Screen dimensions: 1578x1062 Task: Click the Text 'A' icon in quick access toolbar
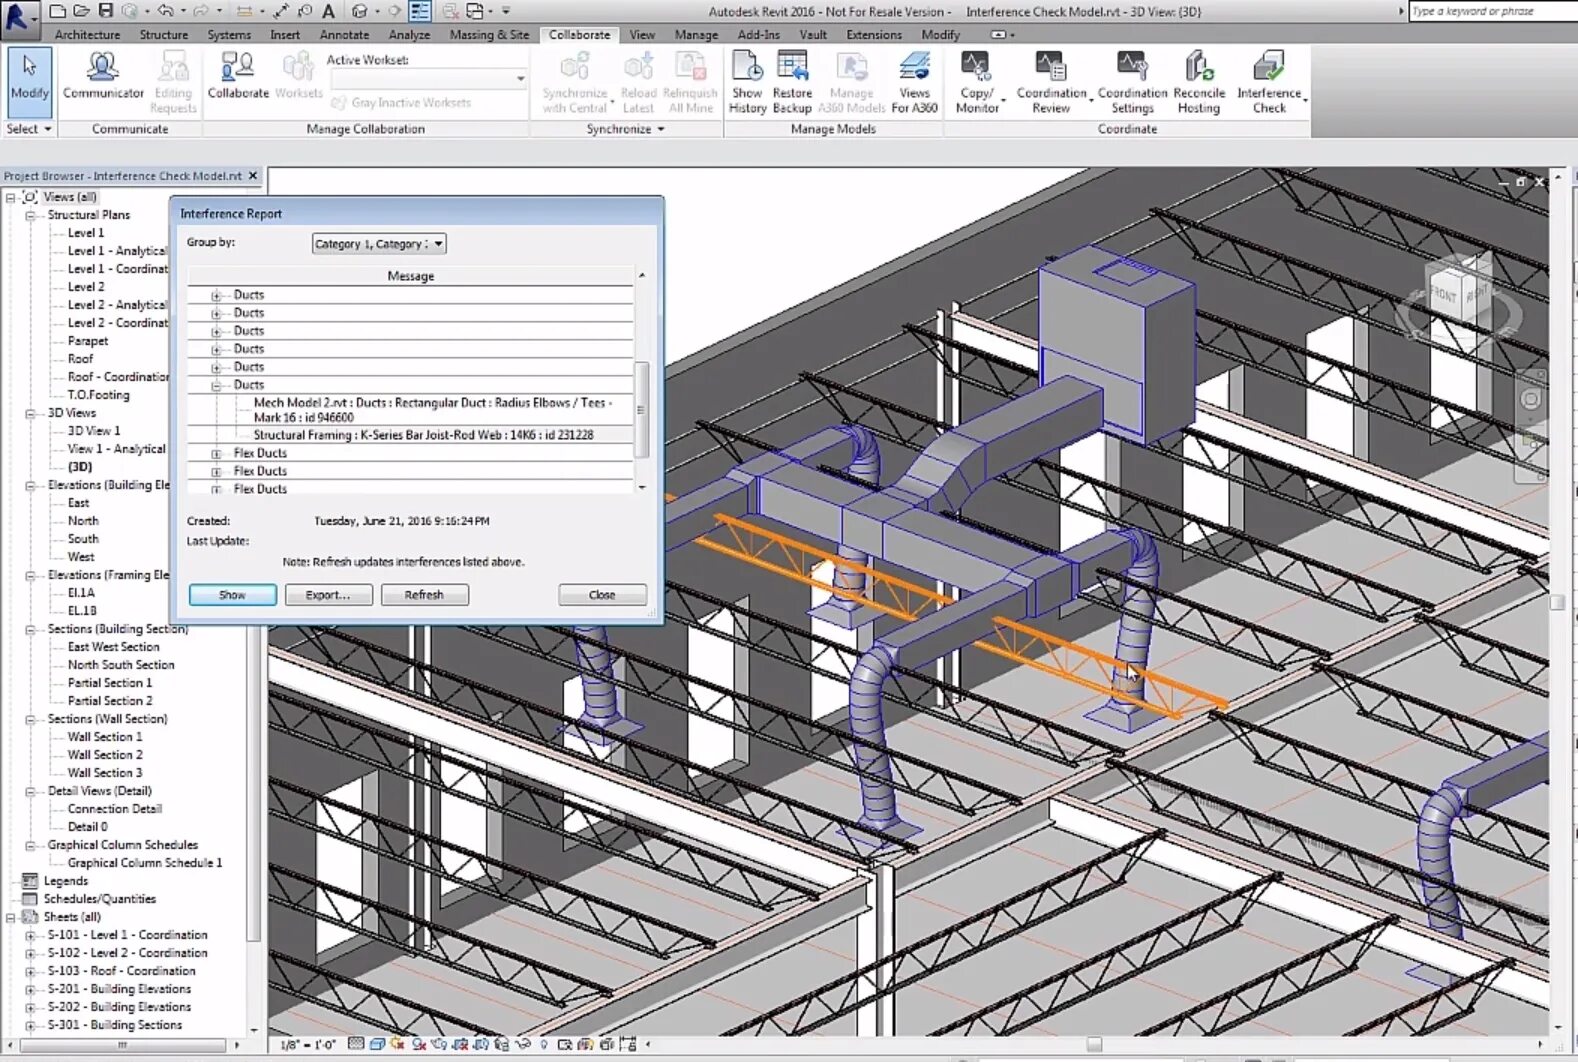coord(327,11)
